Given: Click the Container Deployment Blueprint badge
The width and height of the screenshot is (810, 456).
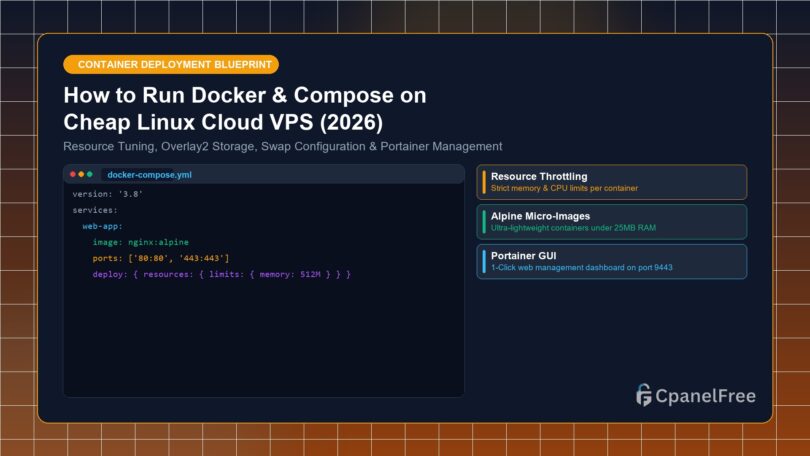Looking at the screenshot, I should [171, 65].
